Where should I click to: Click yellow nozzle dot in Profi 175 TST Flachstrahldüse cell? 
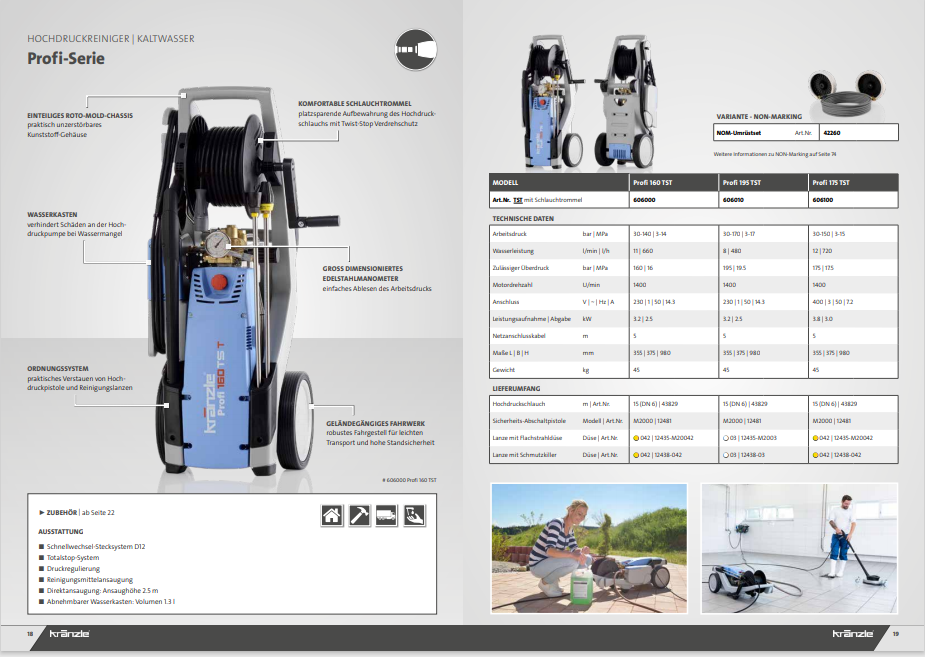coord(816,438)
